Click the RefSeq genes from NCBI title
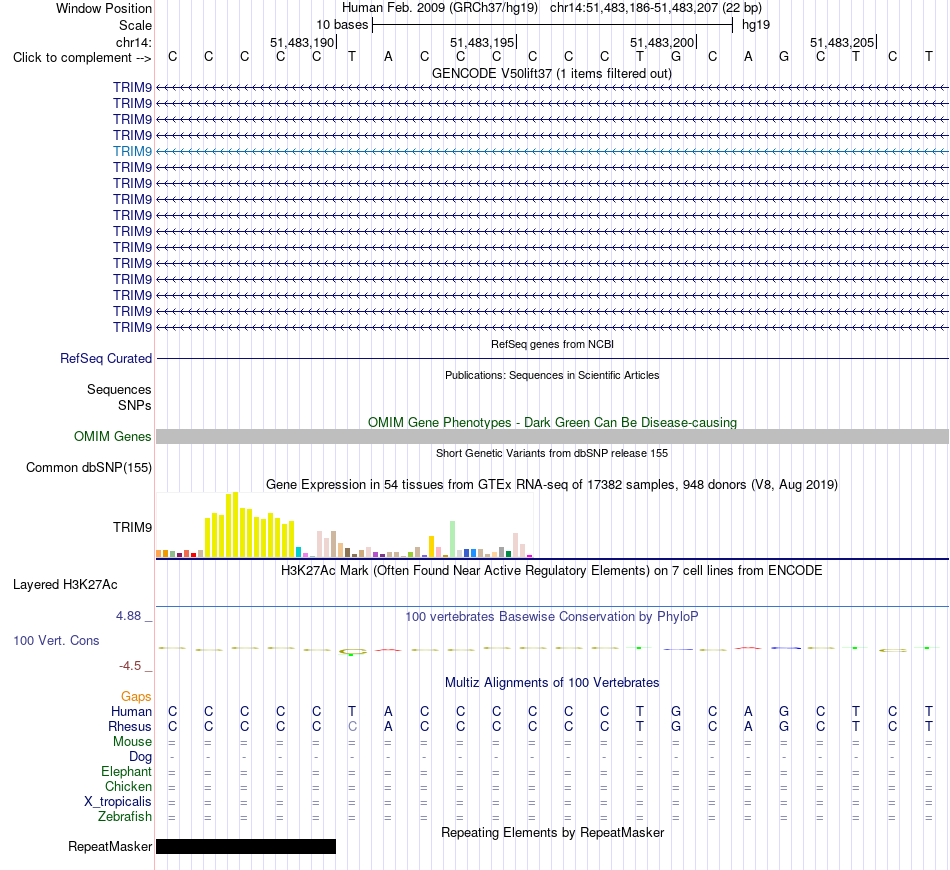Viewport: 950px width, 870px height. (552, 344)
